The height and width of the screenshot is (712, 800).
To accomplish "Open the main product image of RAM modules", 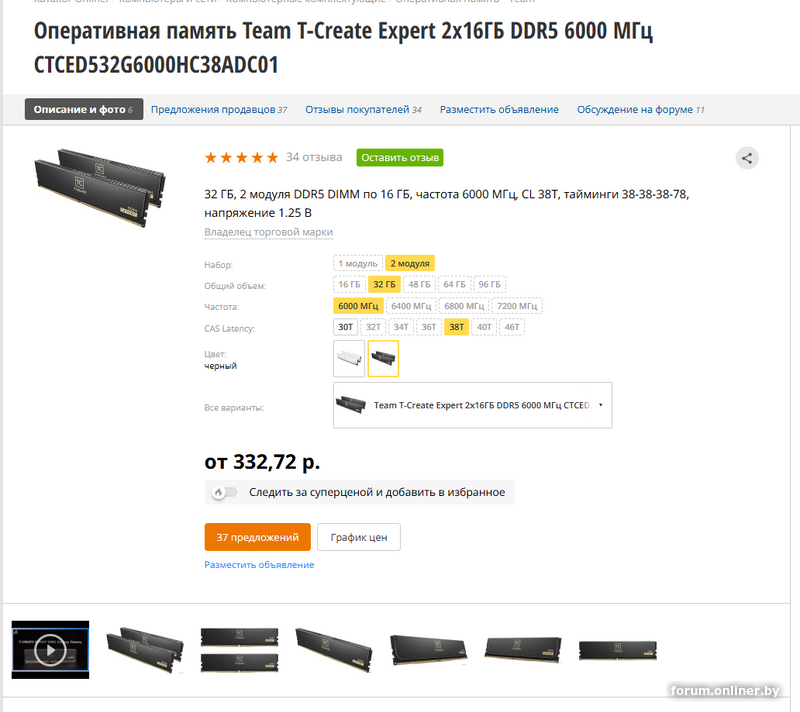I will click(101, 188).
